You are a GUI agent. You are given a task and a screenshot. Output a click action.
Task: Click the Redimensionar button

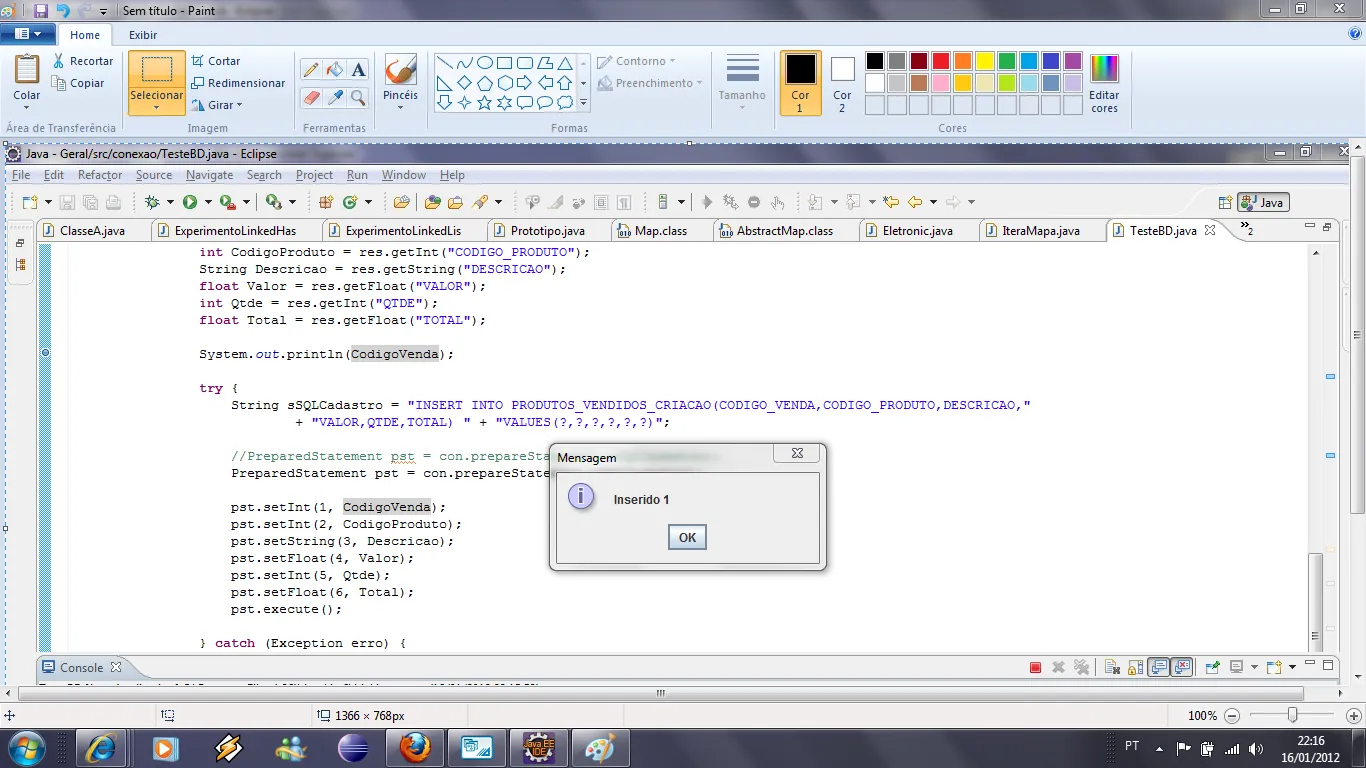coord(238,83)
